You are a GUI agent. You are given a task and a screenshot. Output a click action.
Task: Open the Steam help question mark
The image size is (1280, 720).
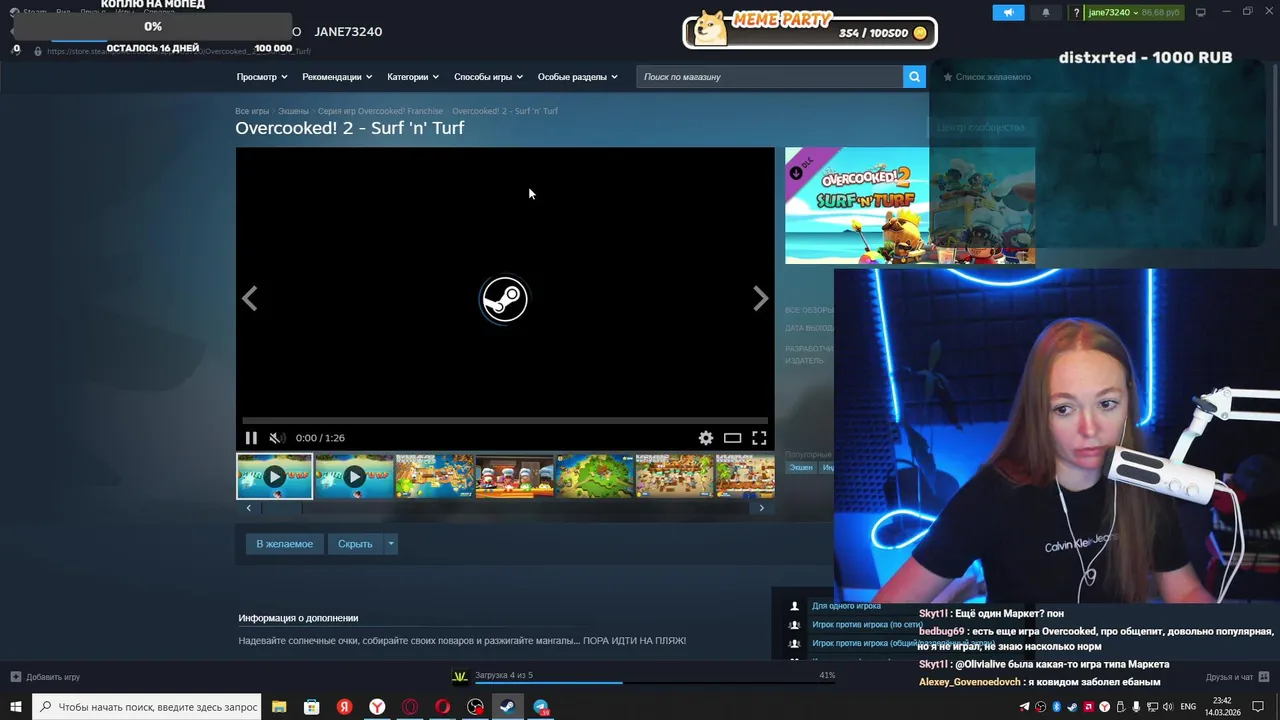click(1076, 12)
